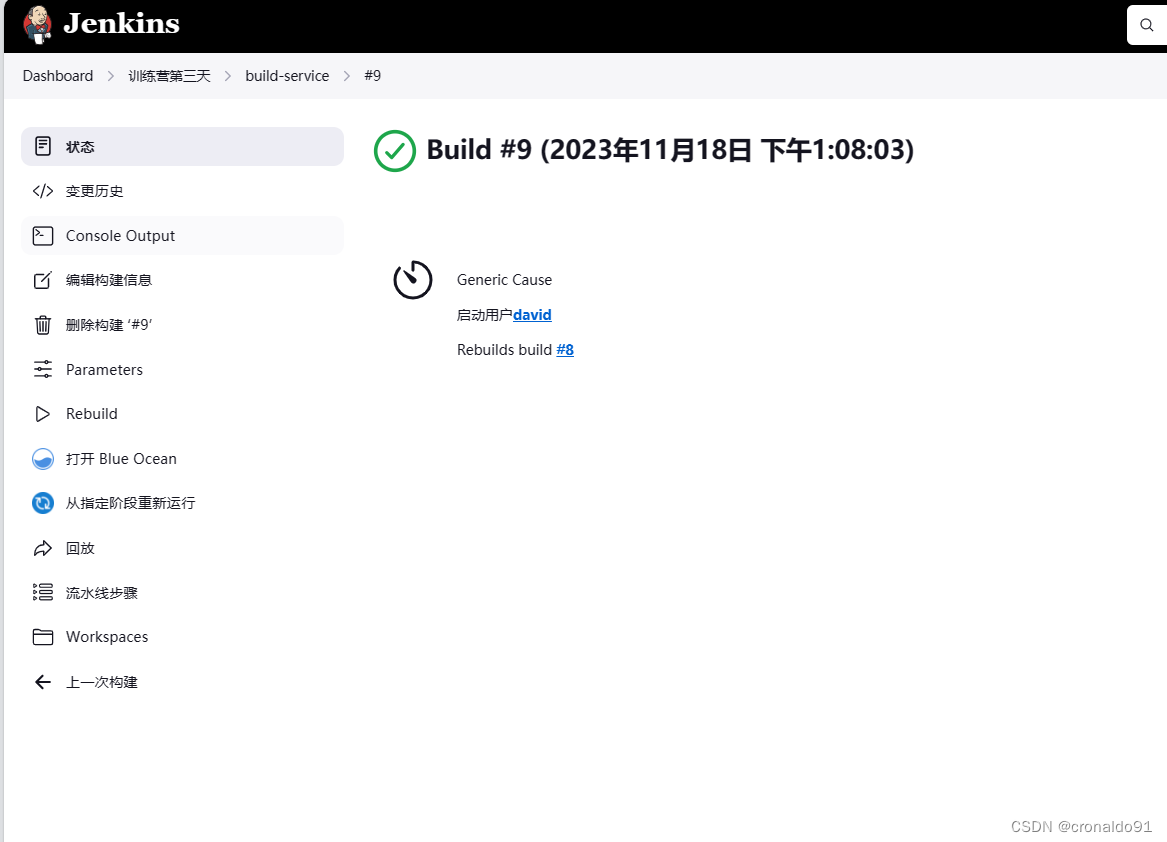The image size is (1167, 842).
Task: Select the Parameters sliders icon
Action: (42, 369)
